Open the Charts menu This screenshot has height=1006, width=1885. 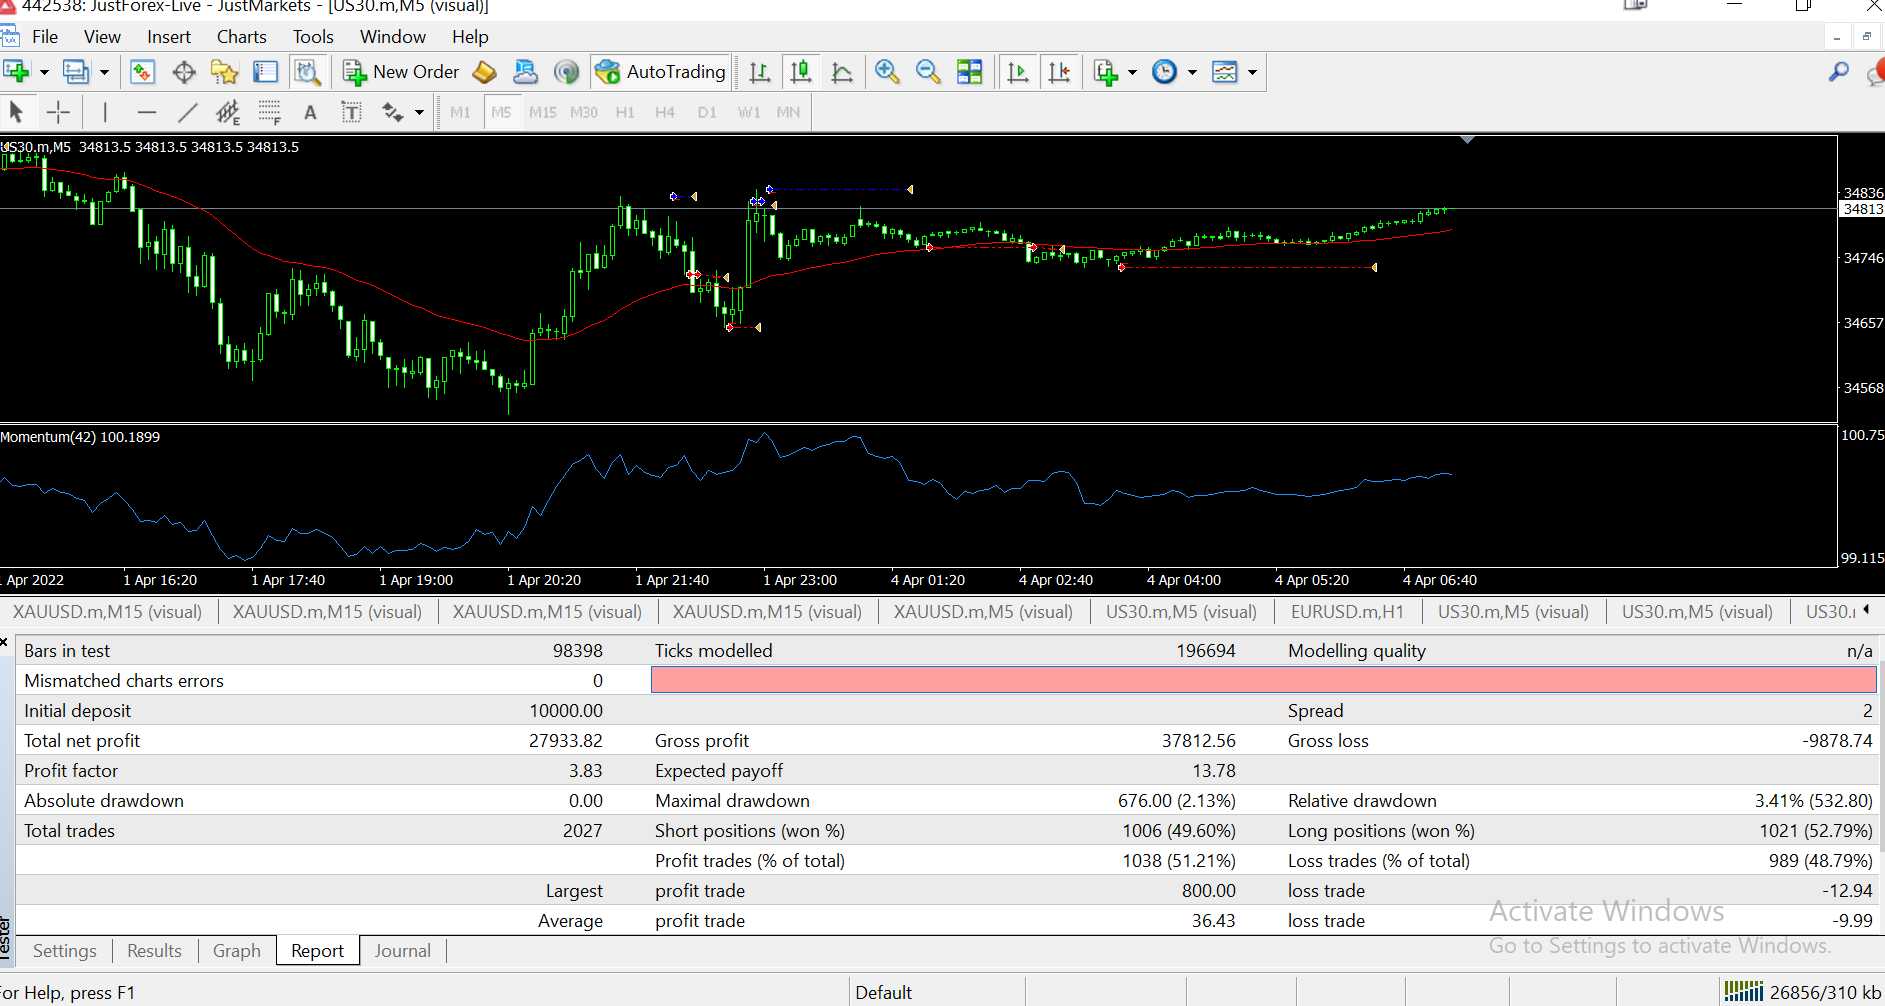(x=242, y=37)
